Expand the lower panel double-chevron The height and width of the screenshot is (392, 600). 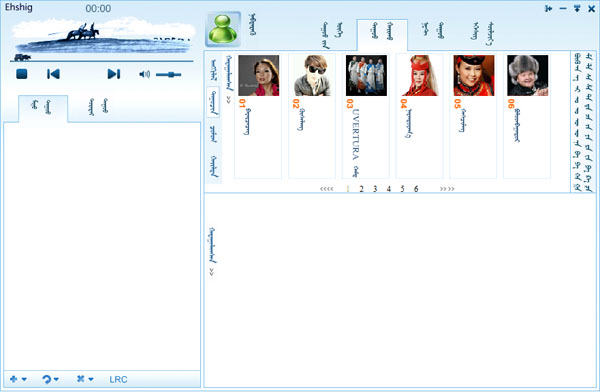point(212,272)
